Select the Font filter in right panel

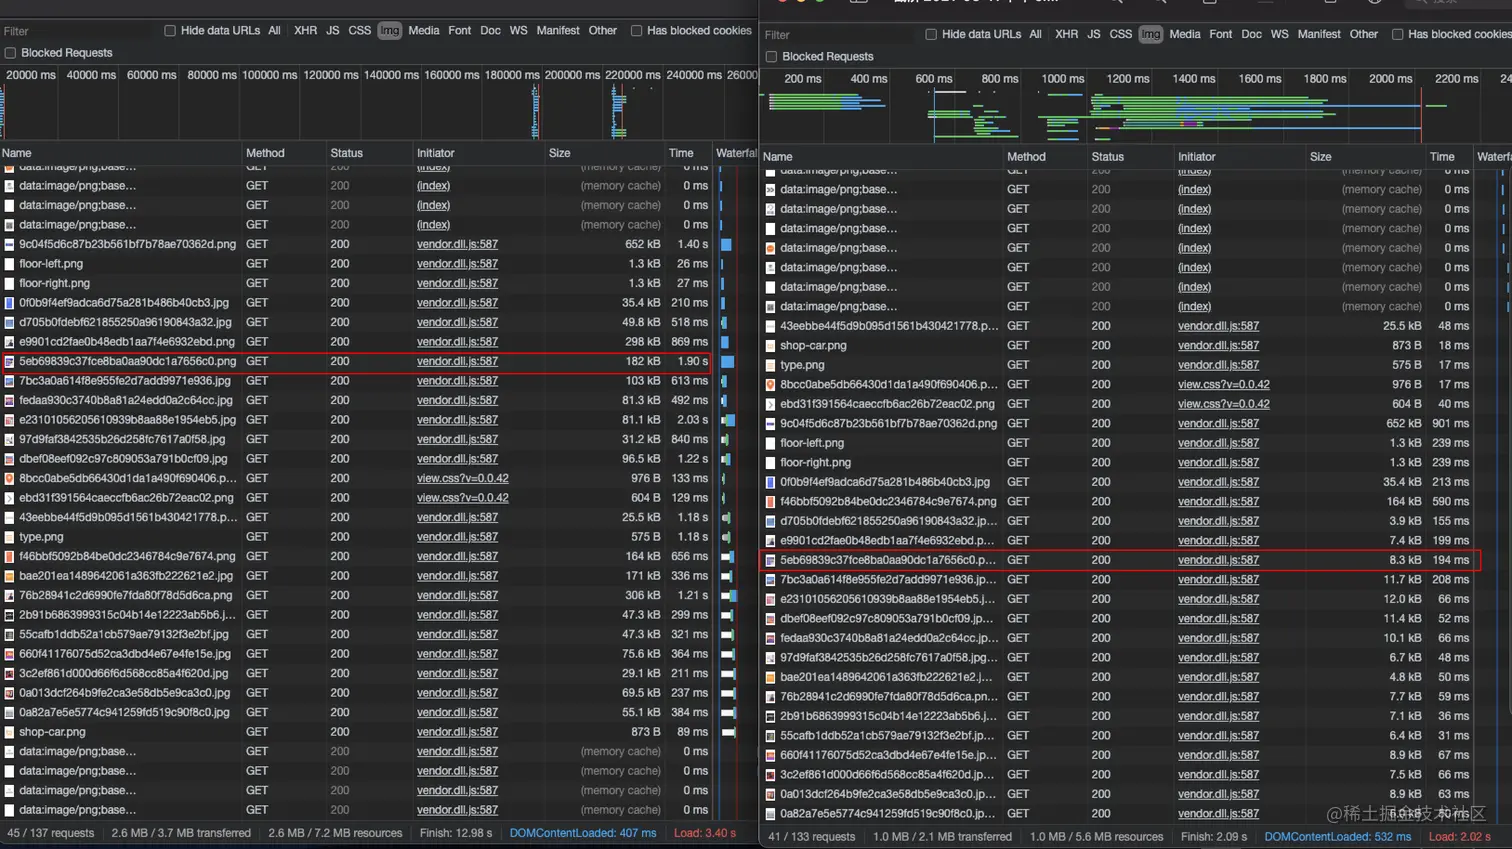(x=1220, y=34)
